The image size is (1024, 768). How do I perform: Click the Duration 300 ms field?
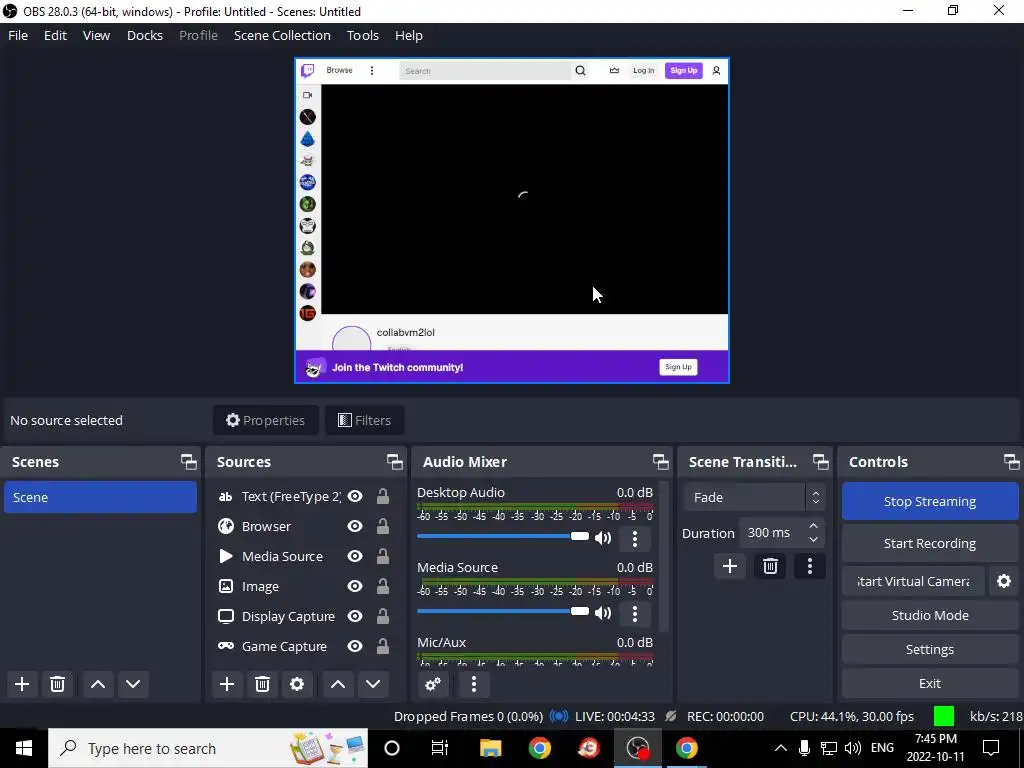[x=771, y=533]
